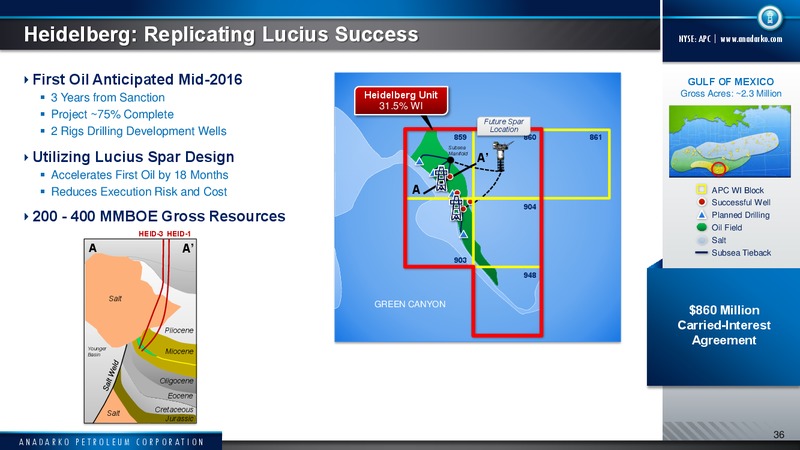Click '200 - 400 MMBOE Gross Resources' heading
The image size is (800, 450).
[x=159, y=216]
